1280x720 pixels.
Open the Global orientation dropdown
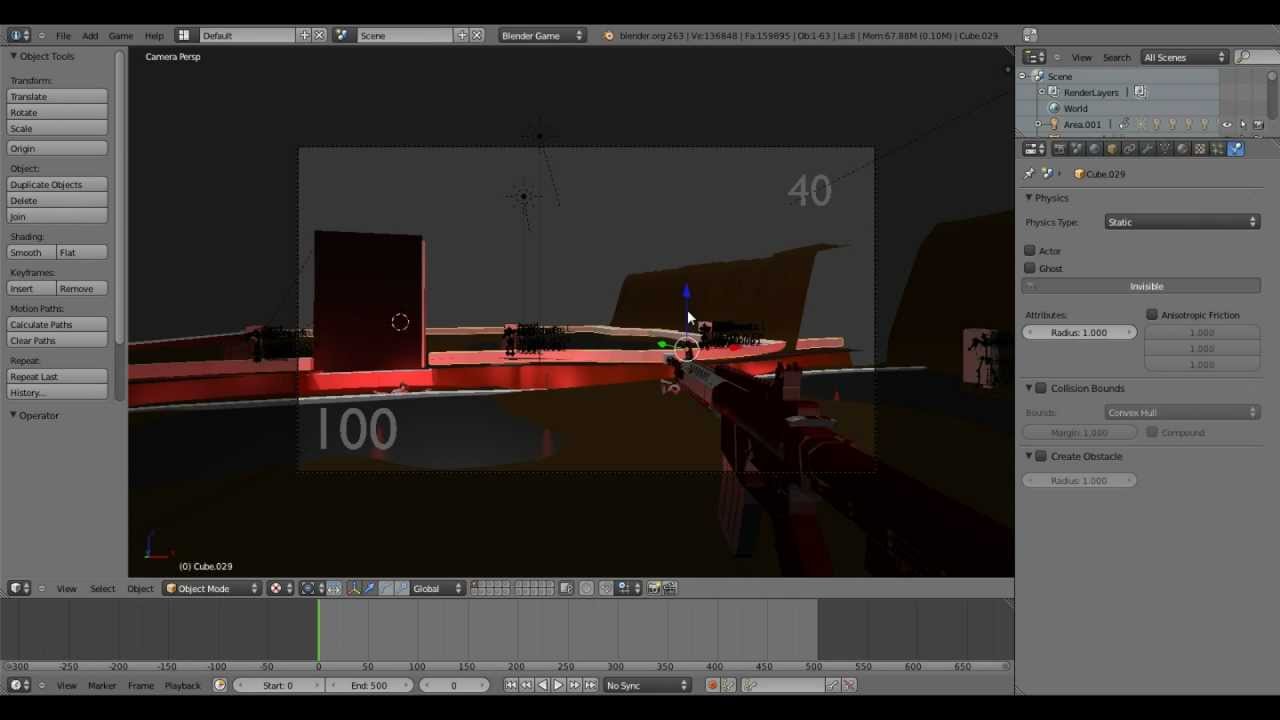pyautogui.click(x=437, y=588)
